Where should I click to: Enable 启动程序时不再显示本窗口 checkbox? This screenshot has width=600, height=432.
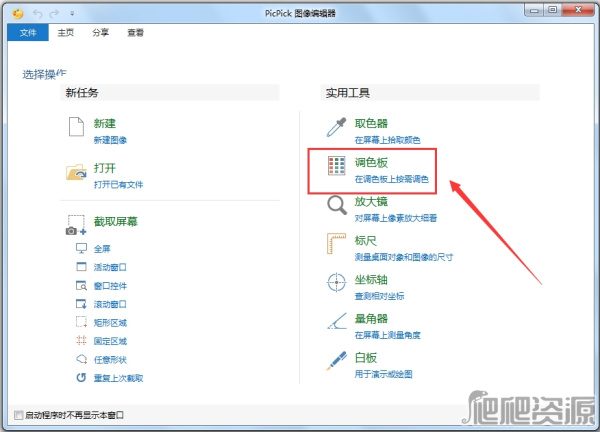[x=18, y=415]
